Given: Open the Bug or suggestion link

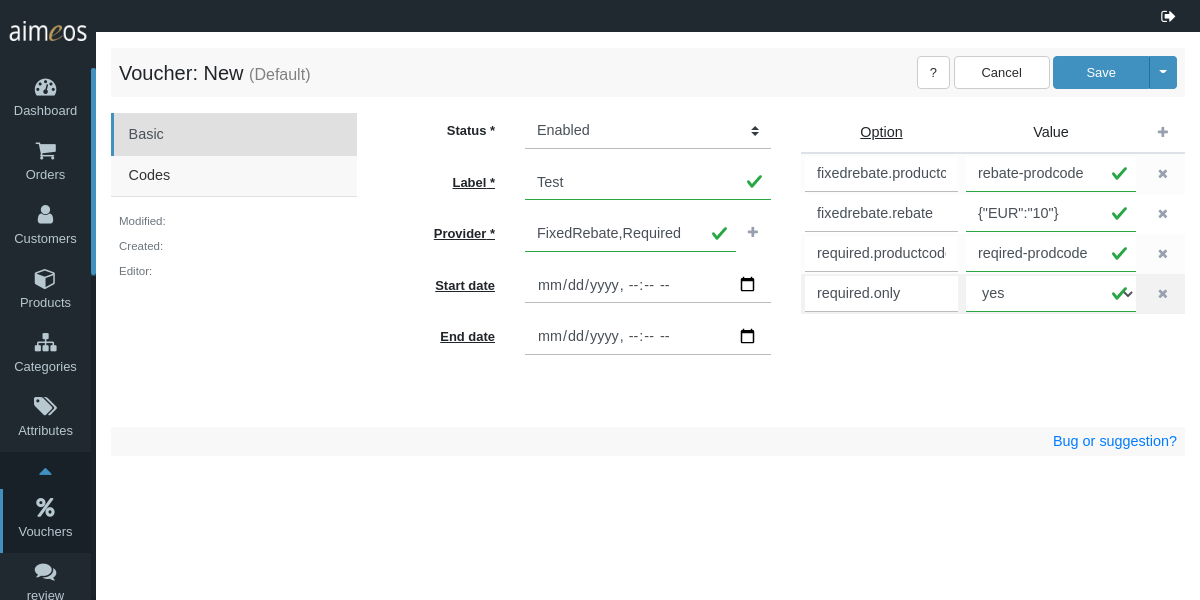Looking at the screenshot, I should coord(1115,441).
